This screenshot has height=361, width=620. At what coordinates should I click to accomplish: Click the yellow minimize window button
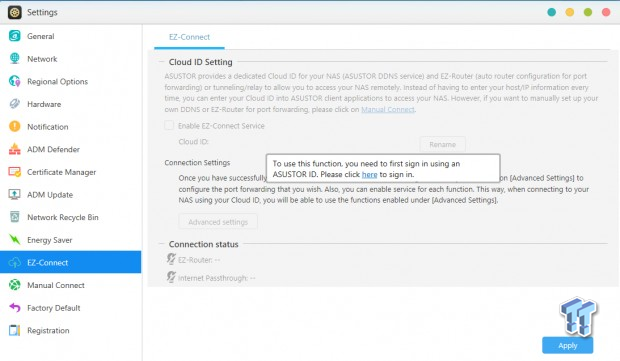coord(570,12)
